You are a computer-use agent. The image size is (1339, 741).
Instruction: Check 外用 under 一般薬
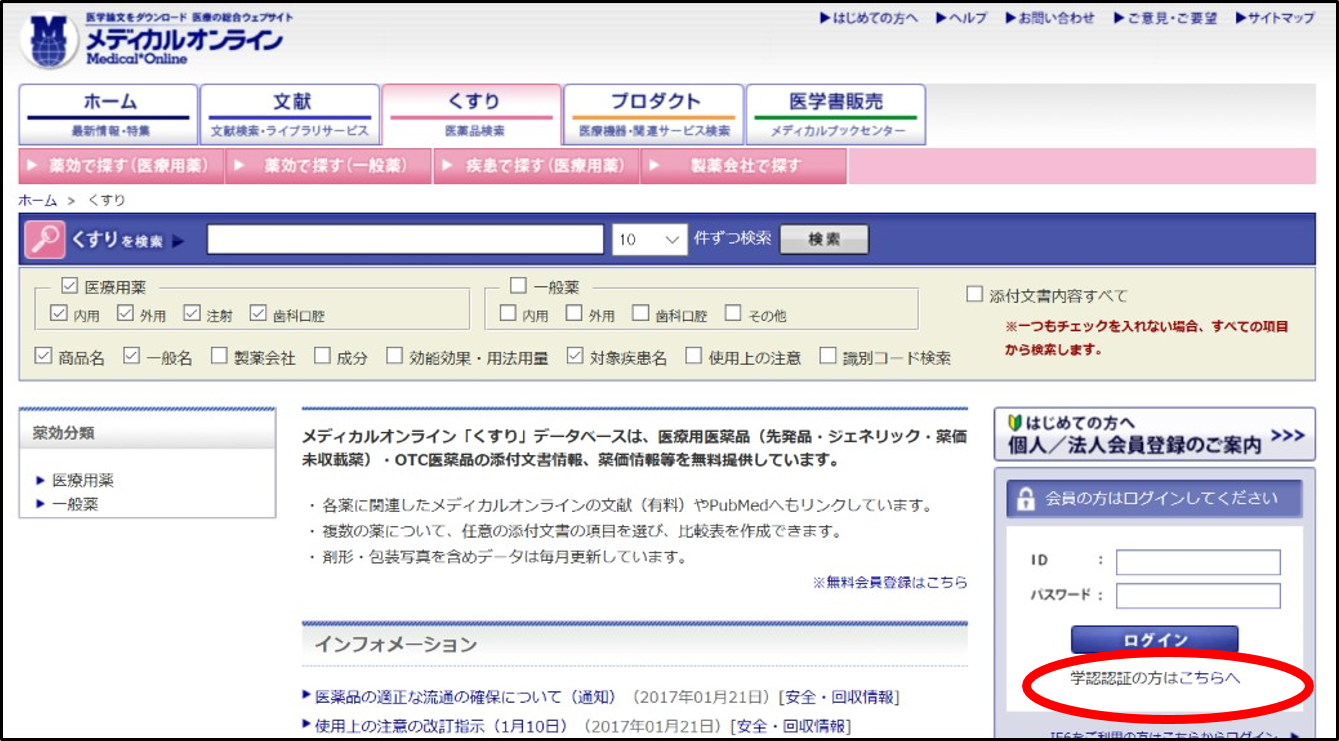[574, 314]
